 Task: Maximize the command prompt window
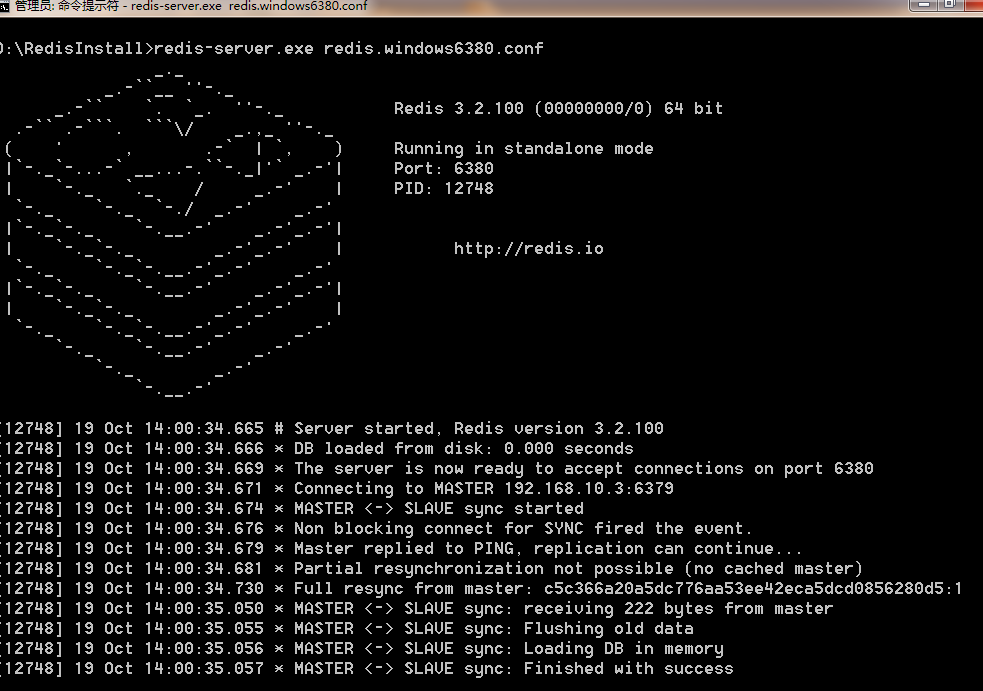pyautogui.click(x=950, y=5)
